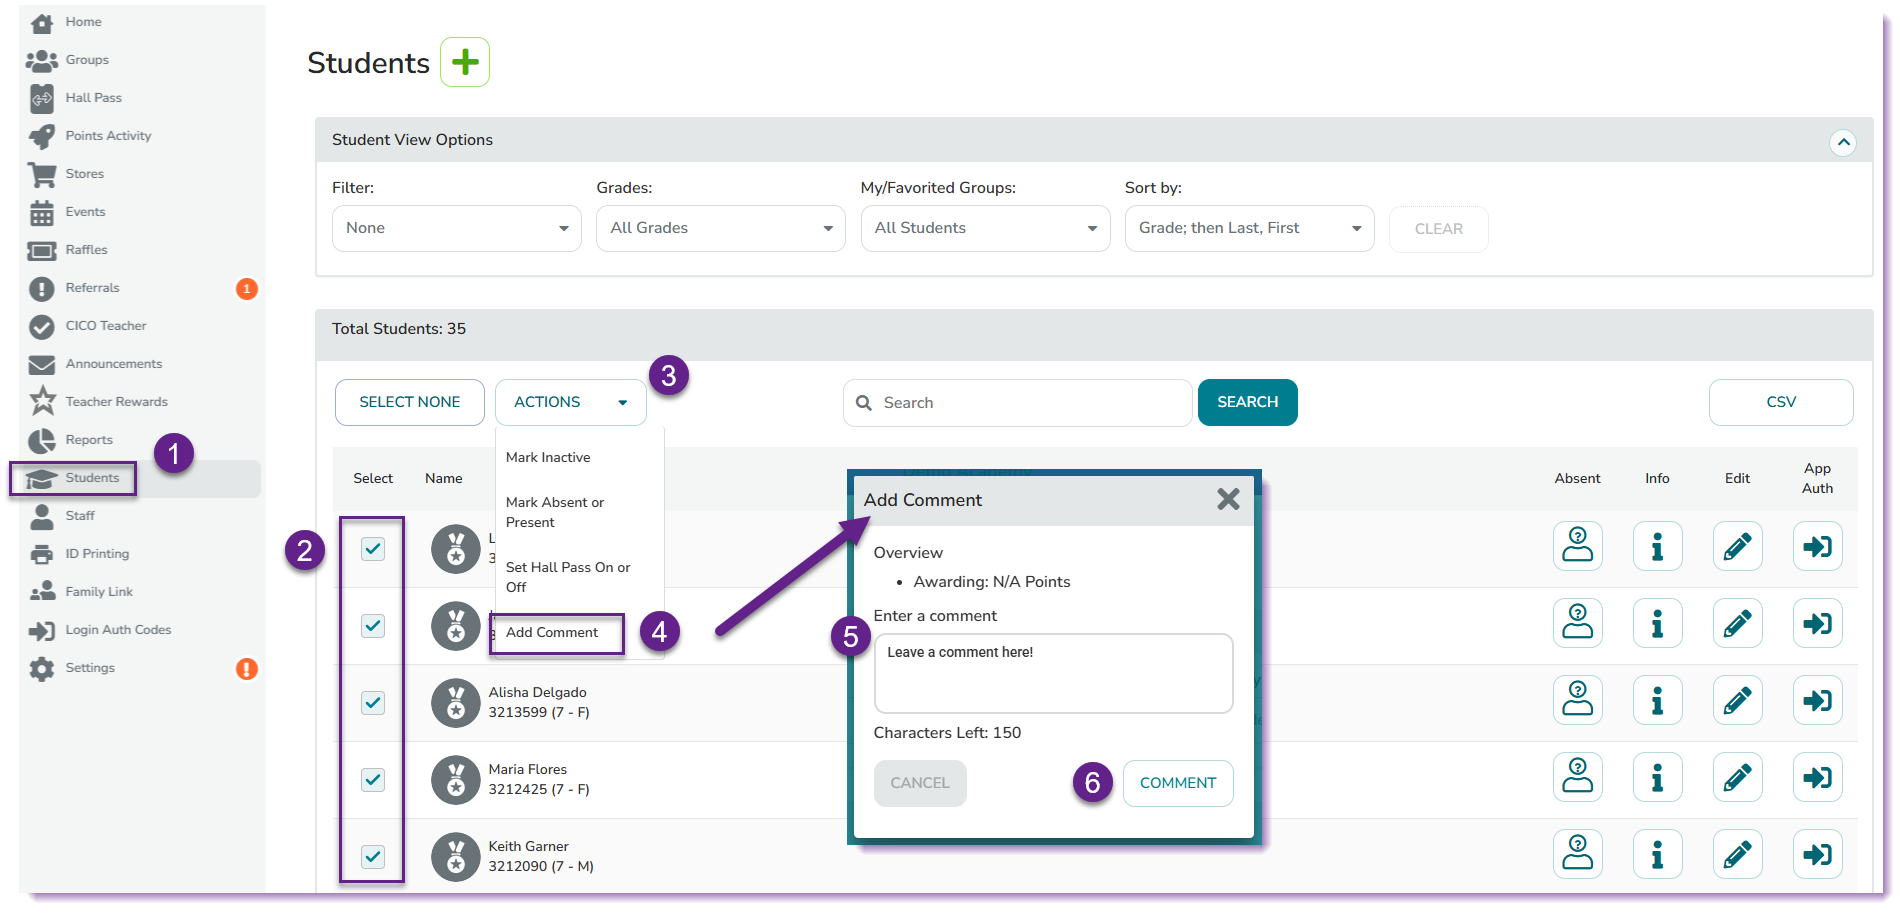1900x916 pixels.
Task: Click the comment text area
Action: pyautogui.click(x=1054, y=673)
